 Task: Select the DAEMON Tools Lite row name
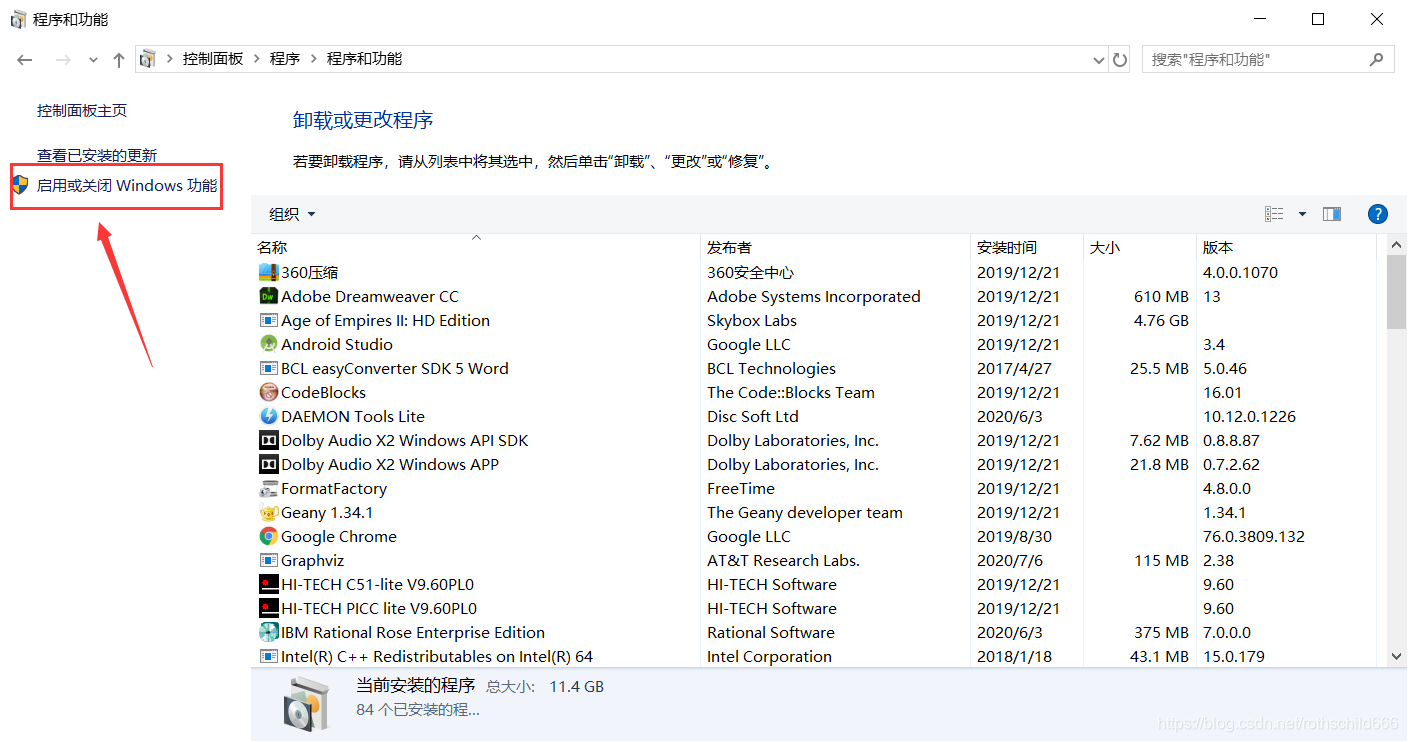353,416
